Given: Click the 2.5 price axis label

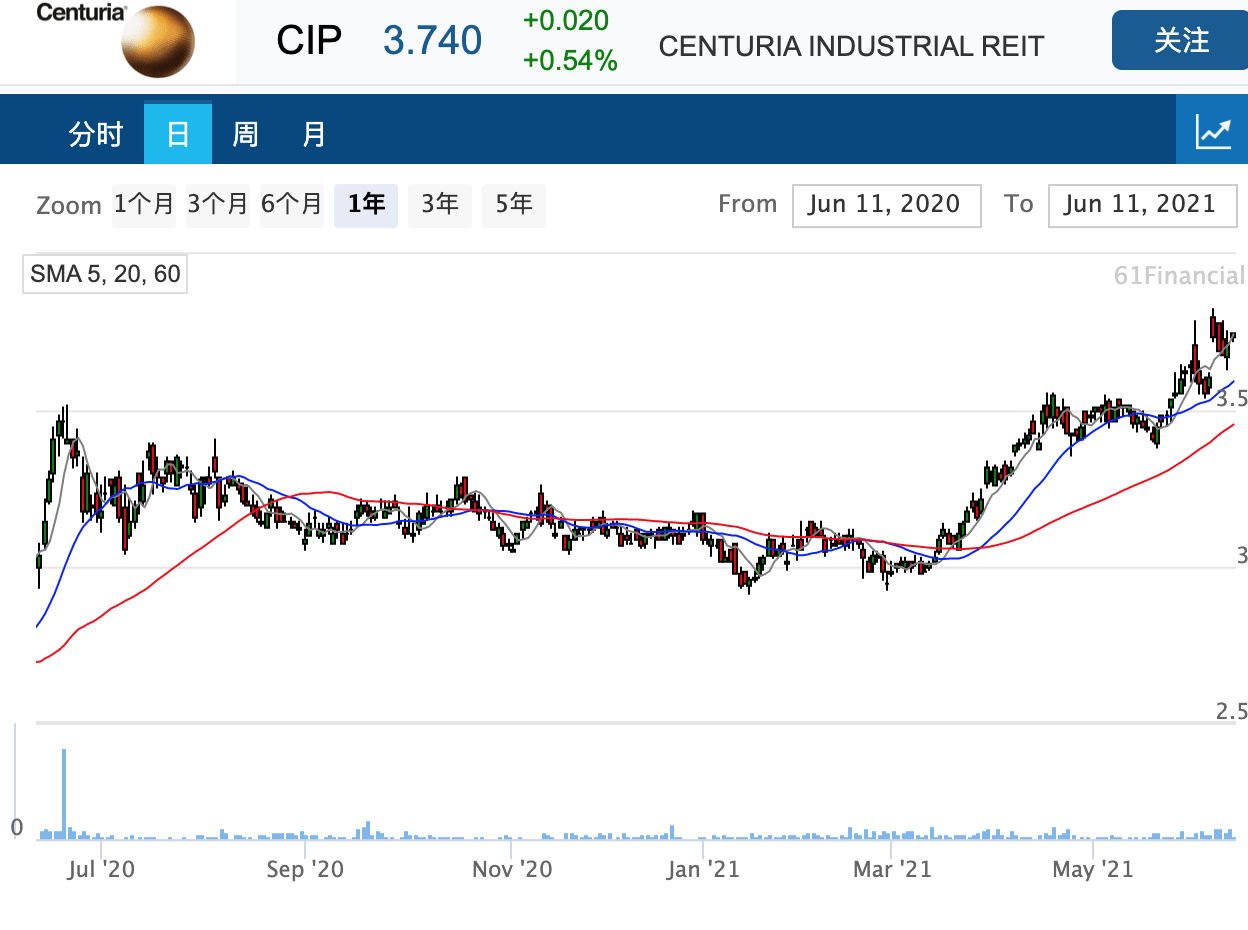Looking at the screenshot, I should pyautogui.click(x=1232, y=712).
